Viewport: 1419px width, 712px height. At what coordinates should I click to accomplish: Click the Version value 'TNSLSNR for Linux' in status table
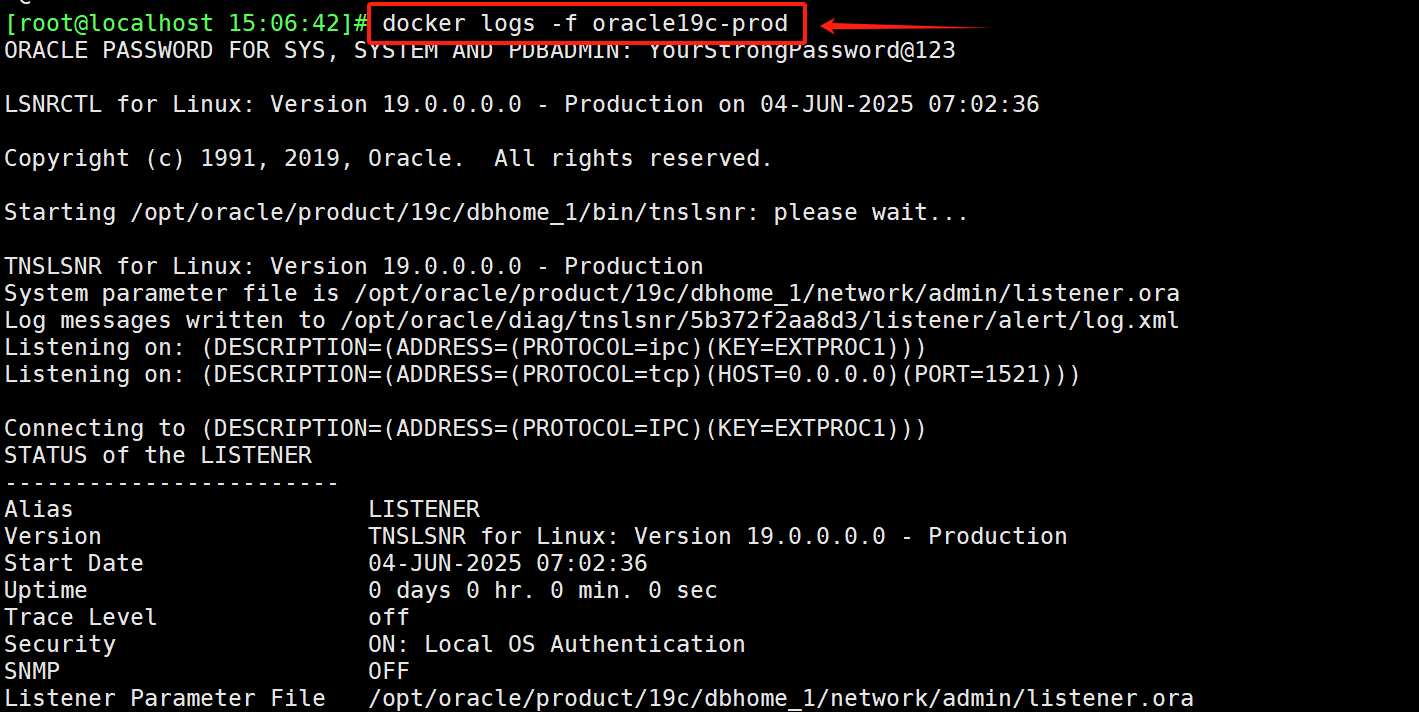pyautogui.click(x=718, y=536)
